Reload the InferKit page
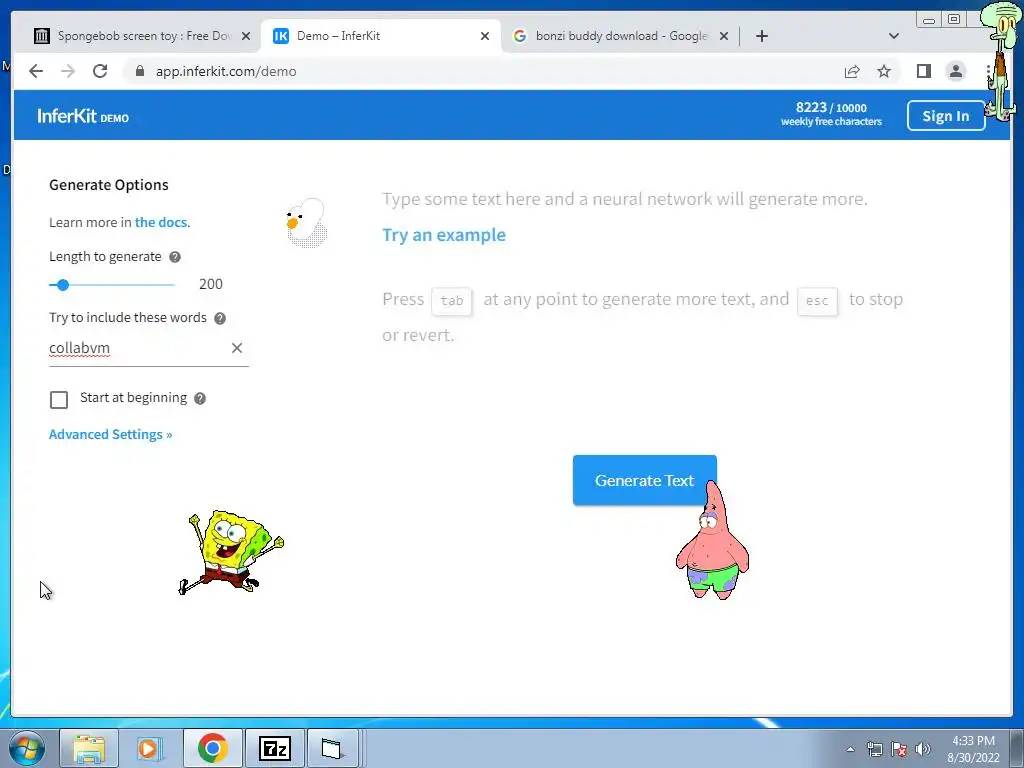This screenshot has height=768, width=1024. click(100, 71)
